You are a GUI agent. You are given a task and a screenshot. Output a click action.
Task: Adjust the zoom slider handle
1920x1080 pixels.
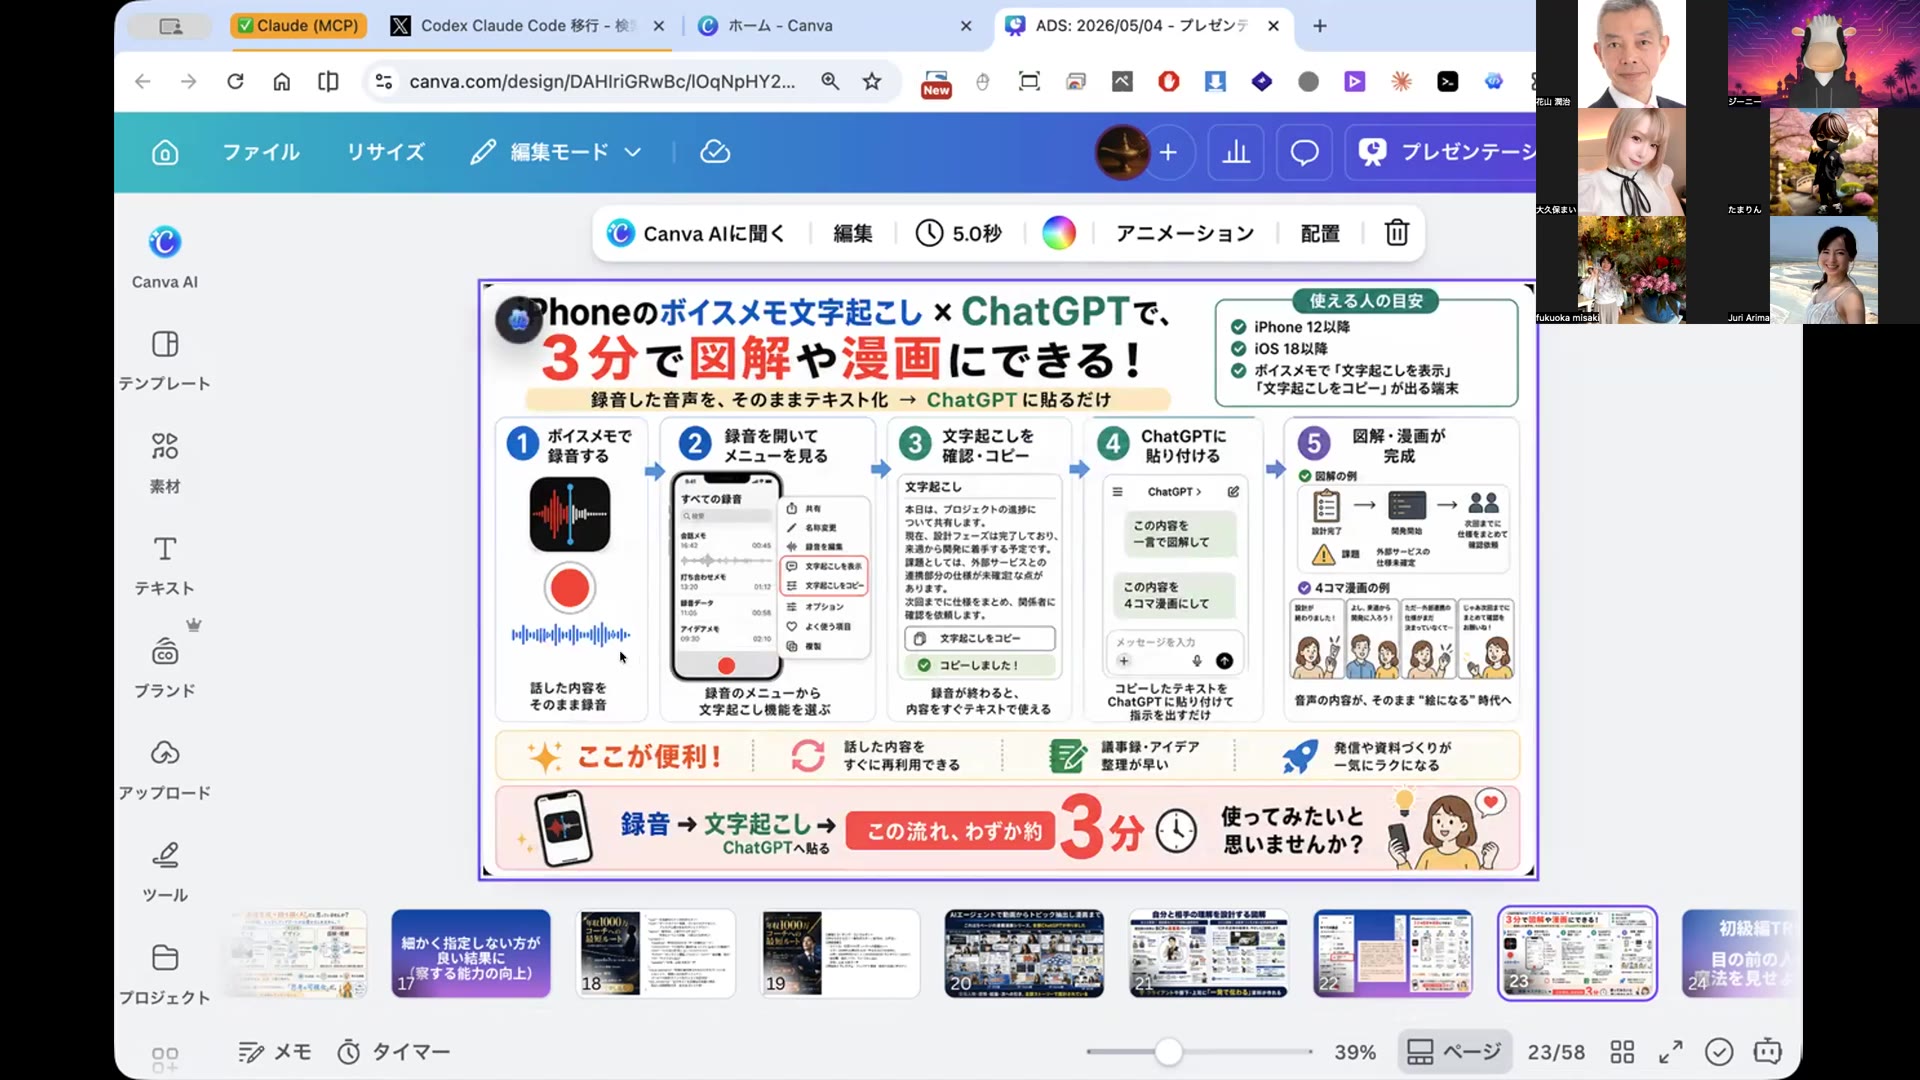(x=1168, y=1052)
